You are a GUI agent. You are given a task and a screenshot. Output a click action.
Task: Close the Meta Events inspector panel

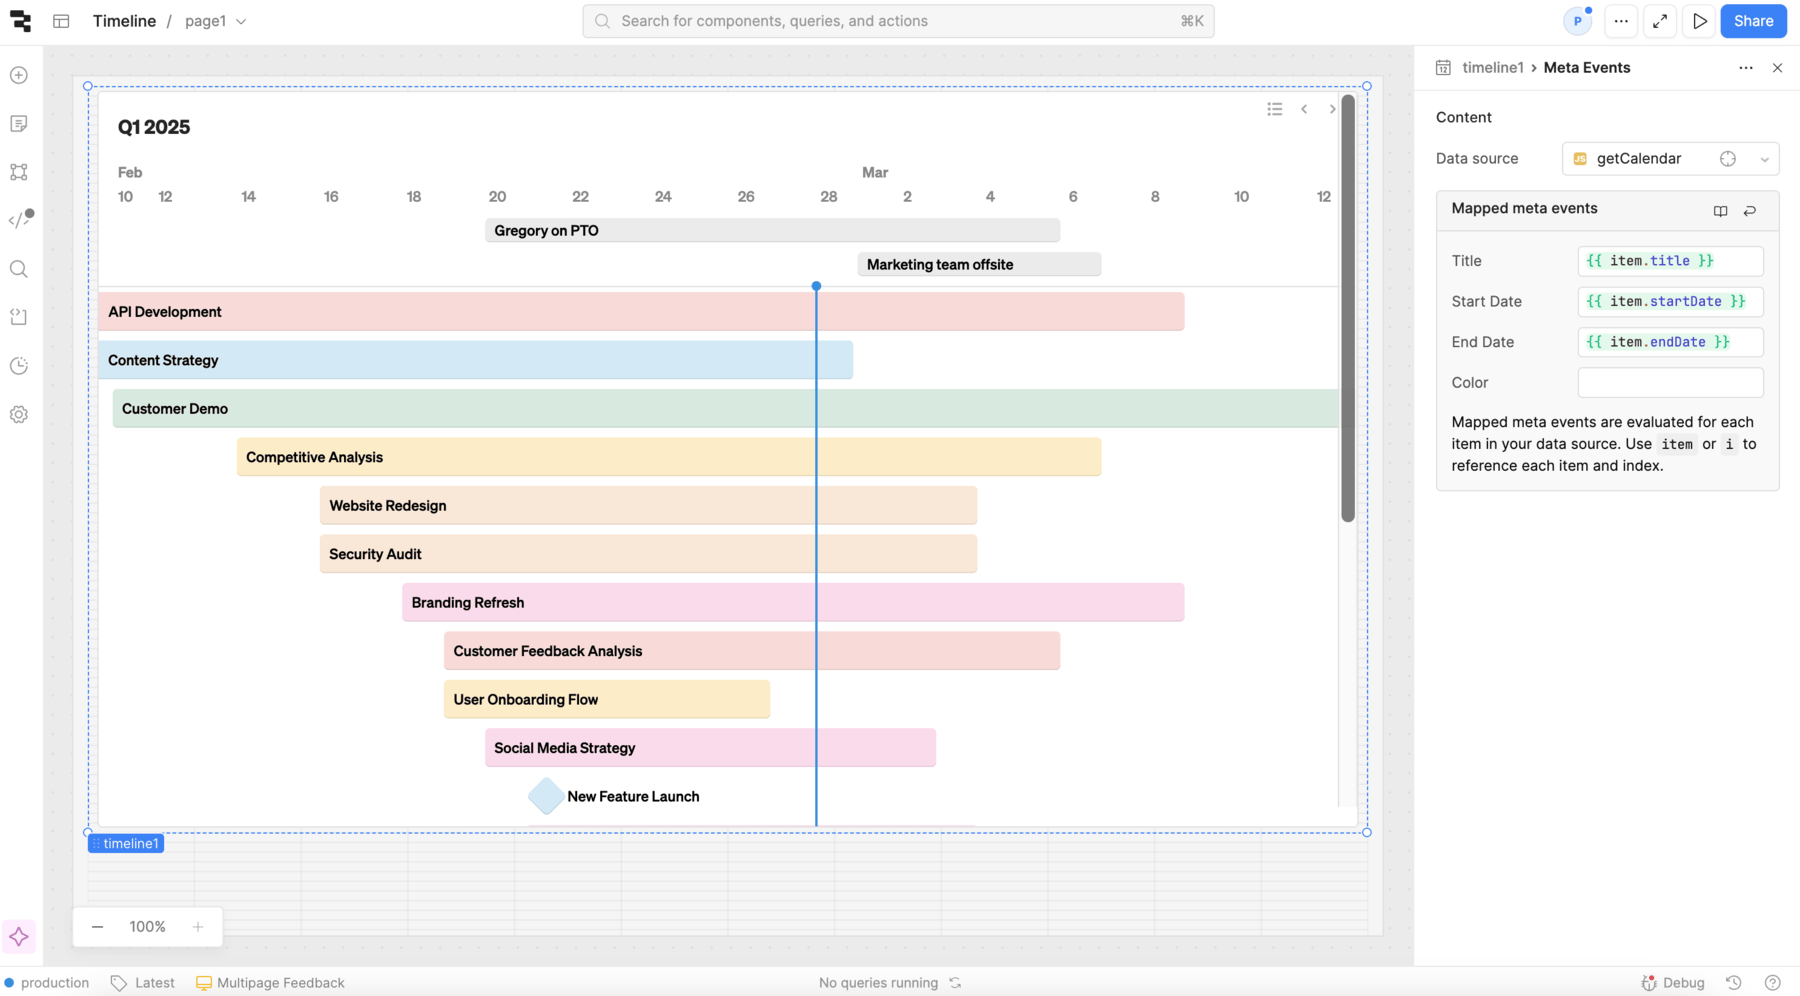click(1777, 68)
